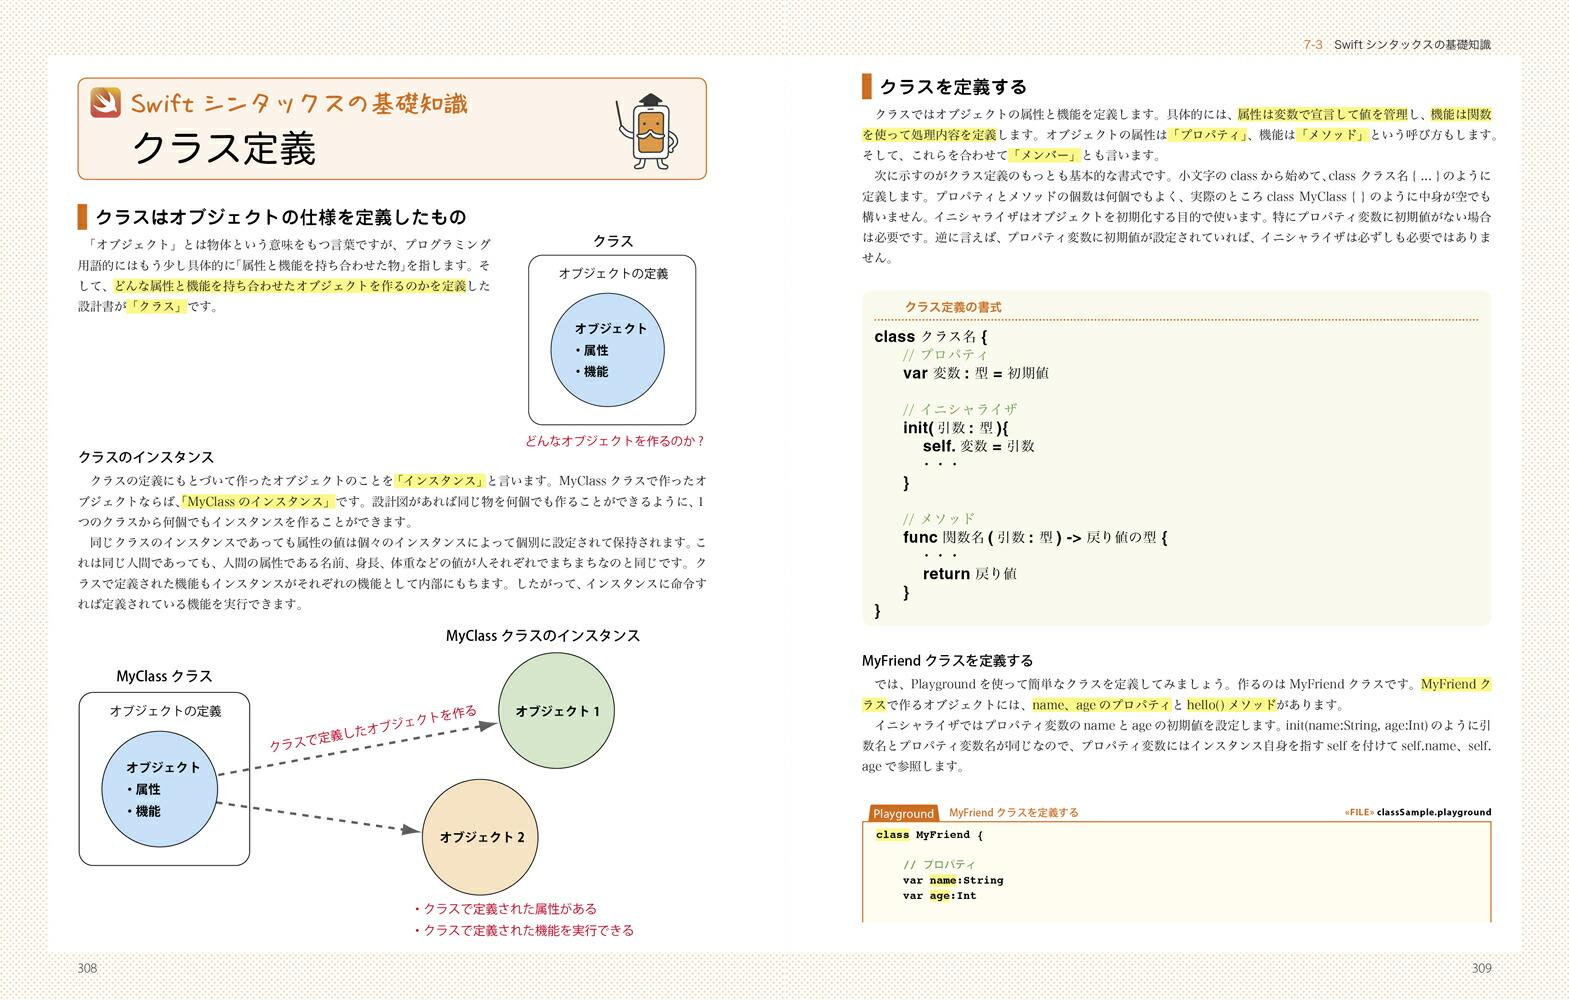Select subheading クラスのインスタンス

(x=146, y=457)
